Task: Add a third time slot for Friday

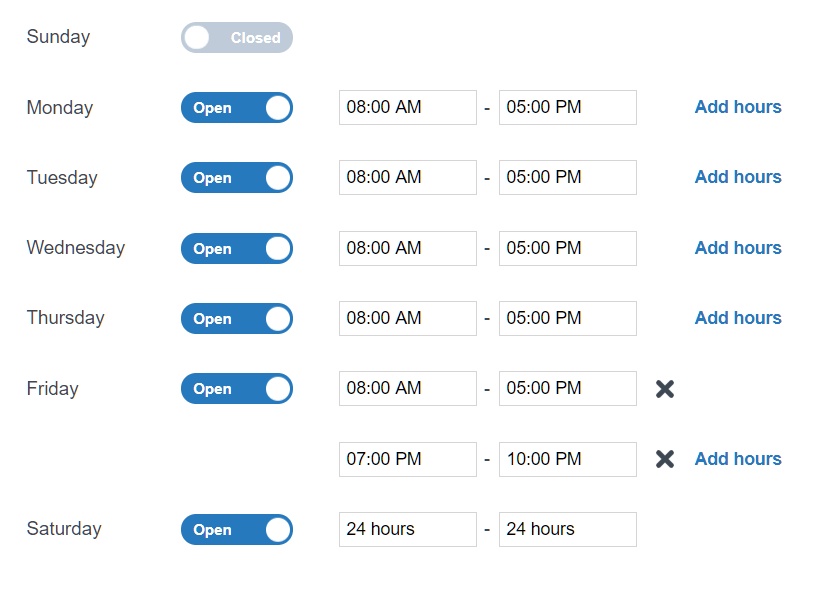Action: (737, 459)
